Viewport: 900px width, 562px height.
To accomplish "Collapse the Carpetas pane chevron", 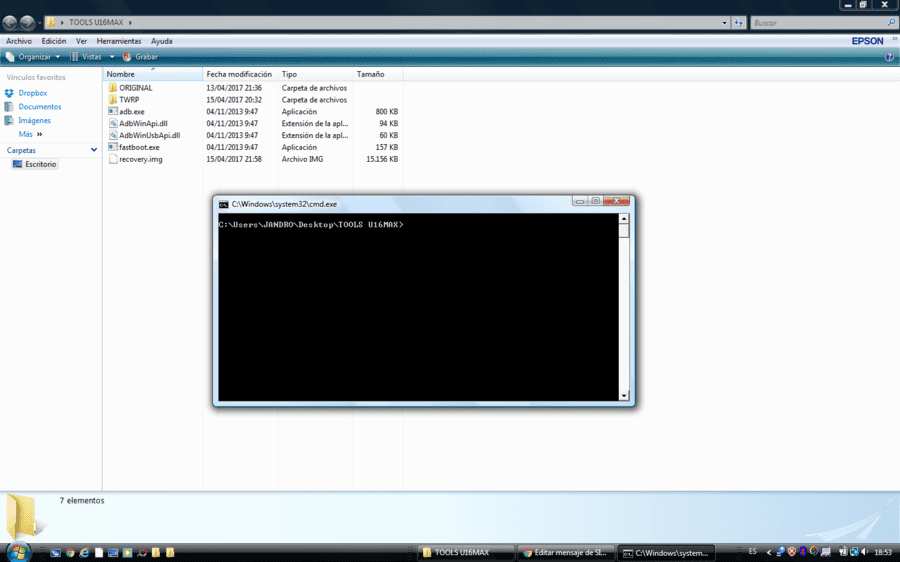I will 94,150.
